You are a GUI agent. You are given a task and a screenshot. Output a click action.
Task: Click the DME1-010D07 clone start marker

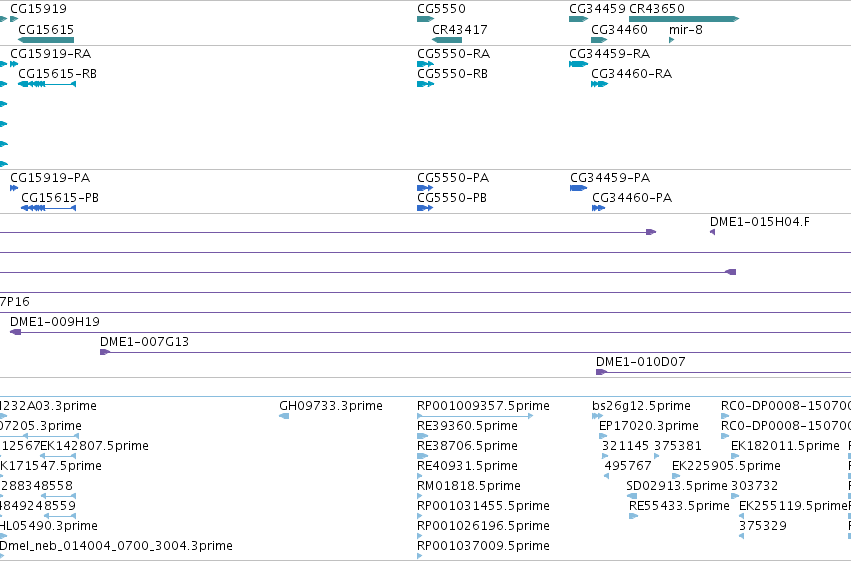point(601,372)
